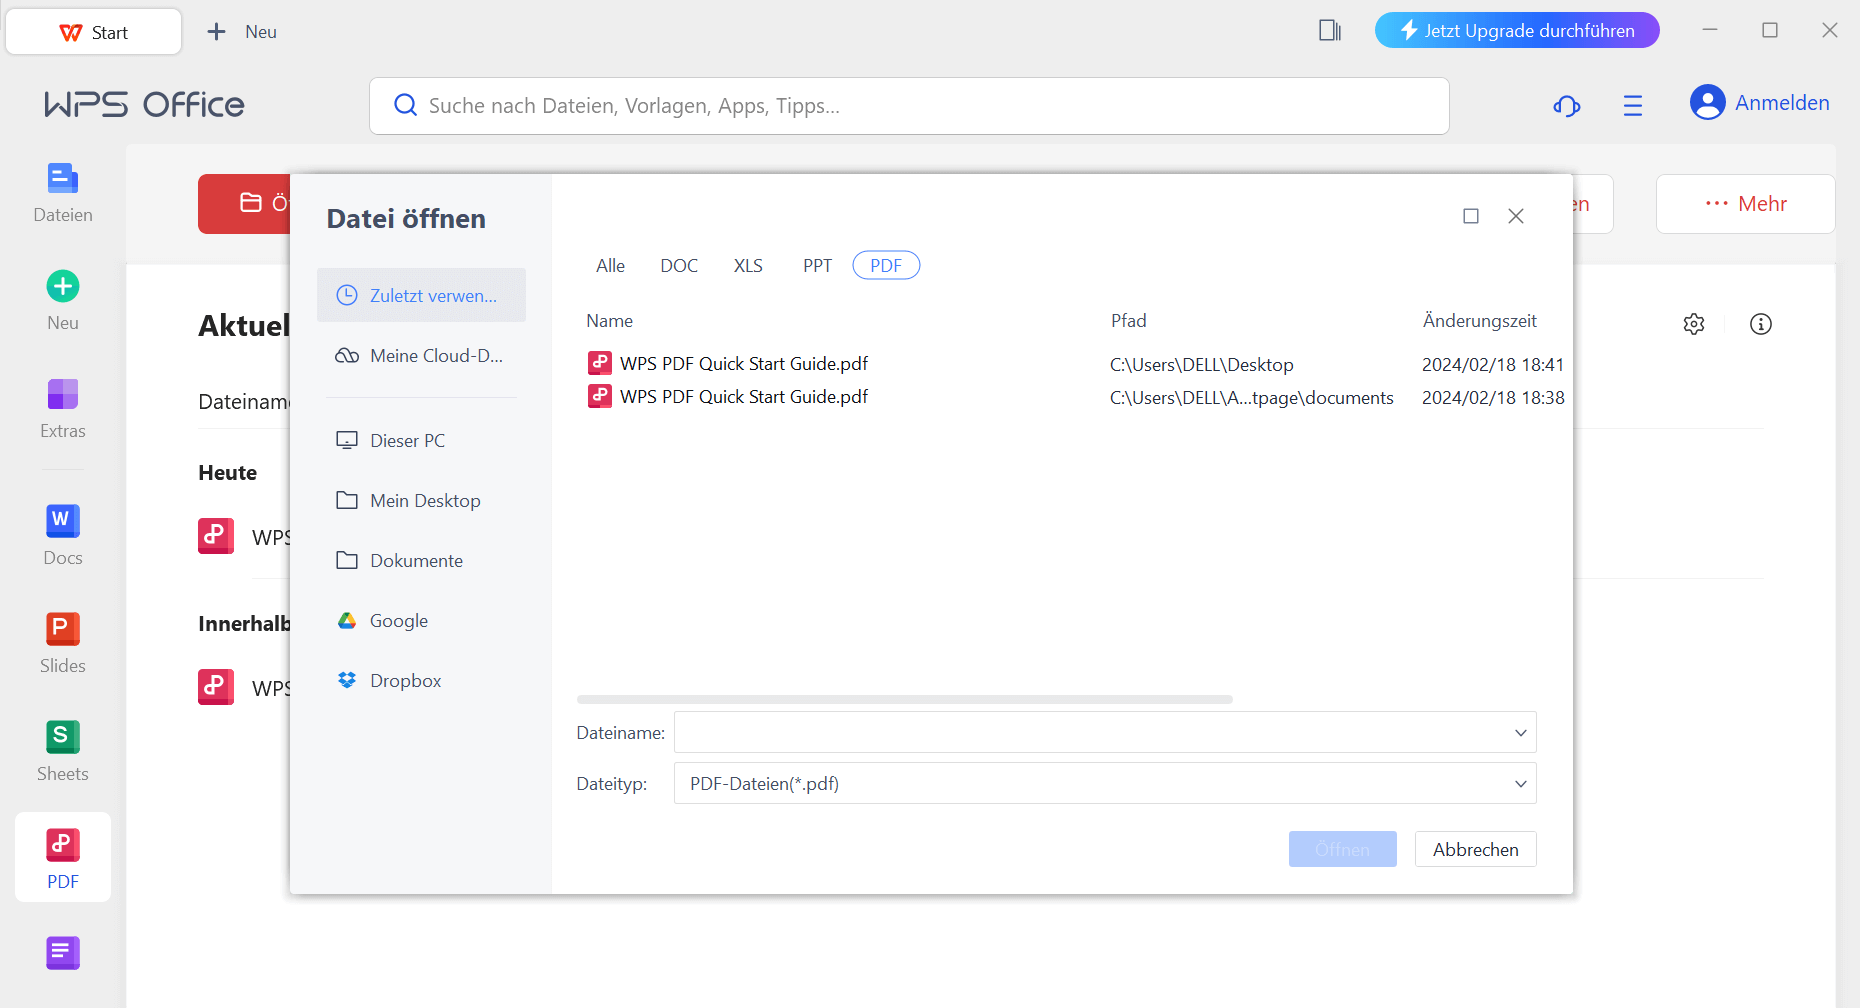Click the horizontal scrollbar in file list

point(904,699)
